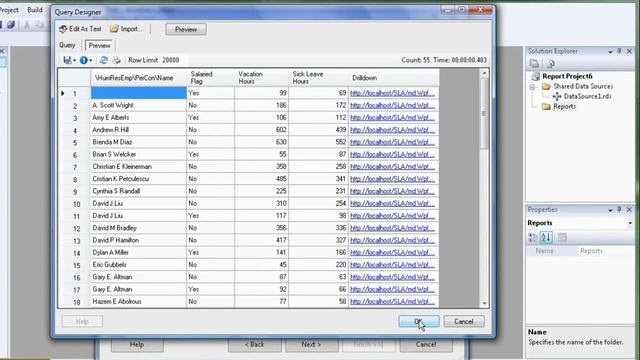
Task: Select the Shared Data Sources folder
Action: coord(583,86)
